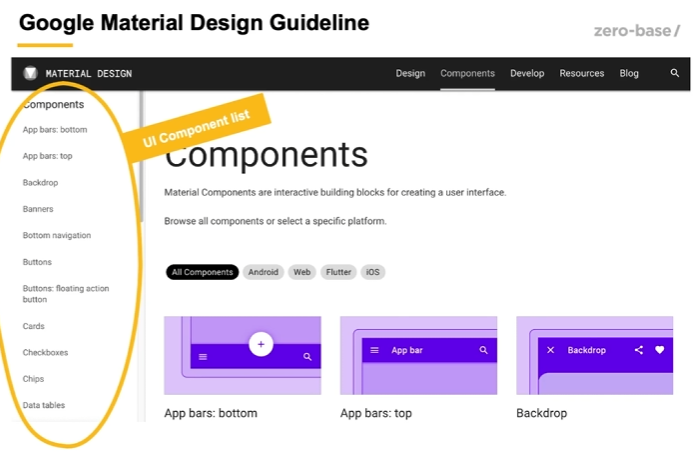Screen dimensions: 693x453
Task: Click the App bar label inside top card
Action: 407,350
